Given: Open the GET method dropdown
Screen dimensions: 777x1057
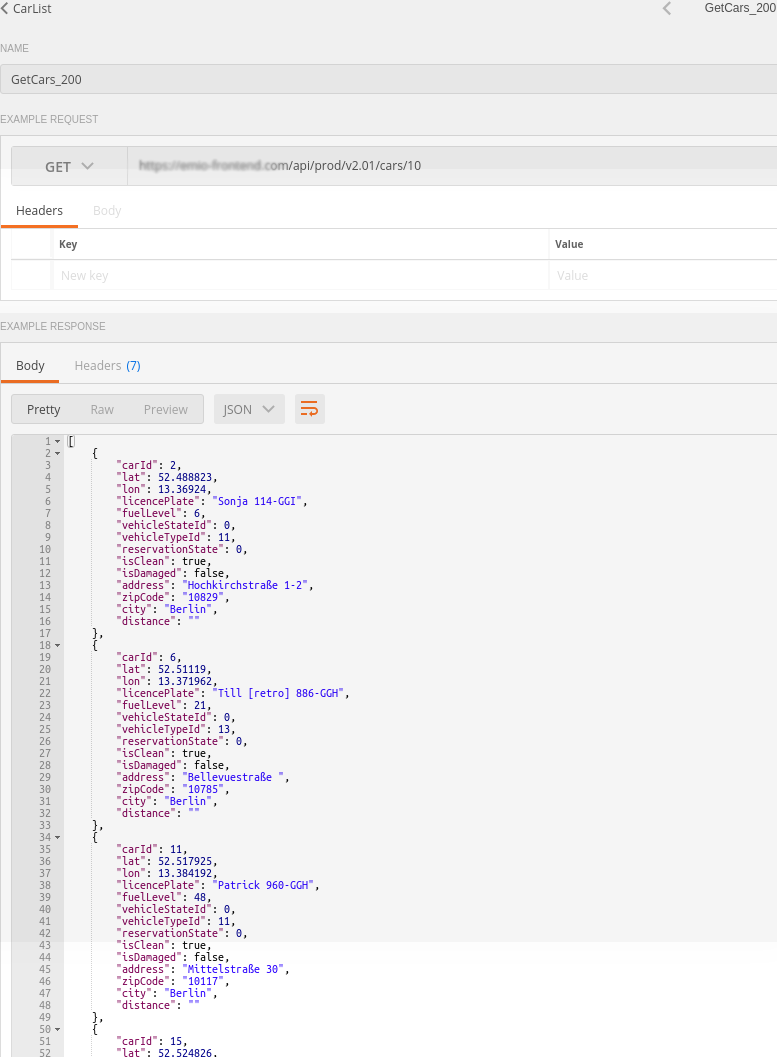Looking at the screenshot, I should click(x=69, y=166).
